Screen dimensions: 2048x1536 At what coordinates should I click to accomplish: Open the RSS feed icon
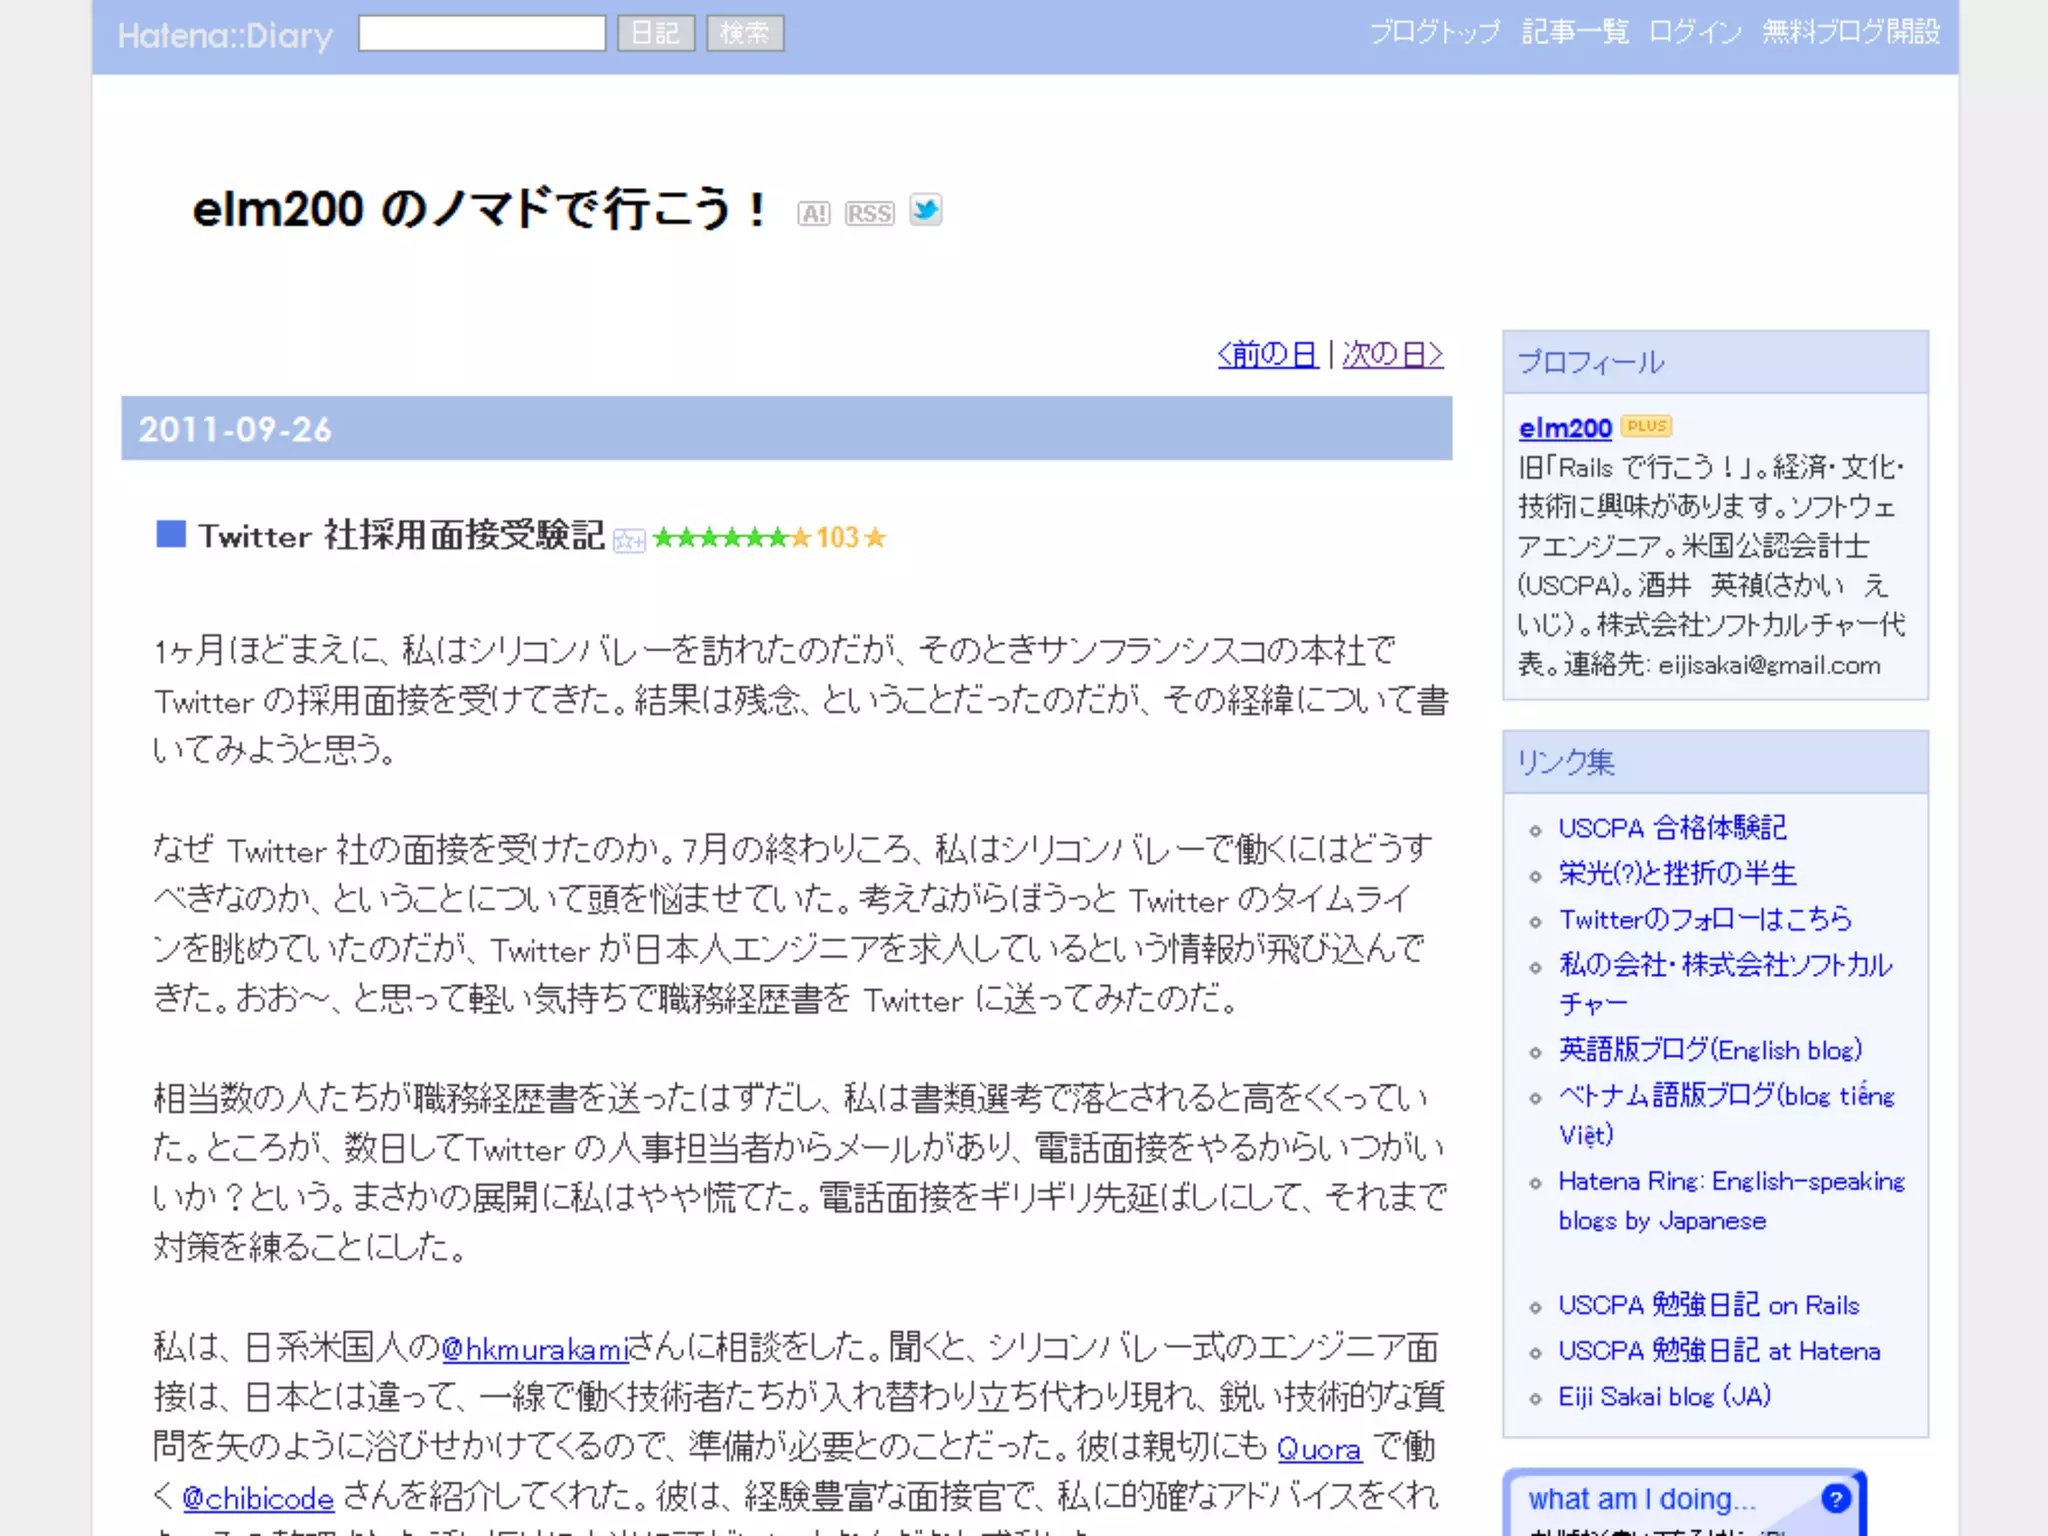[869, 214]
